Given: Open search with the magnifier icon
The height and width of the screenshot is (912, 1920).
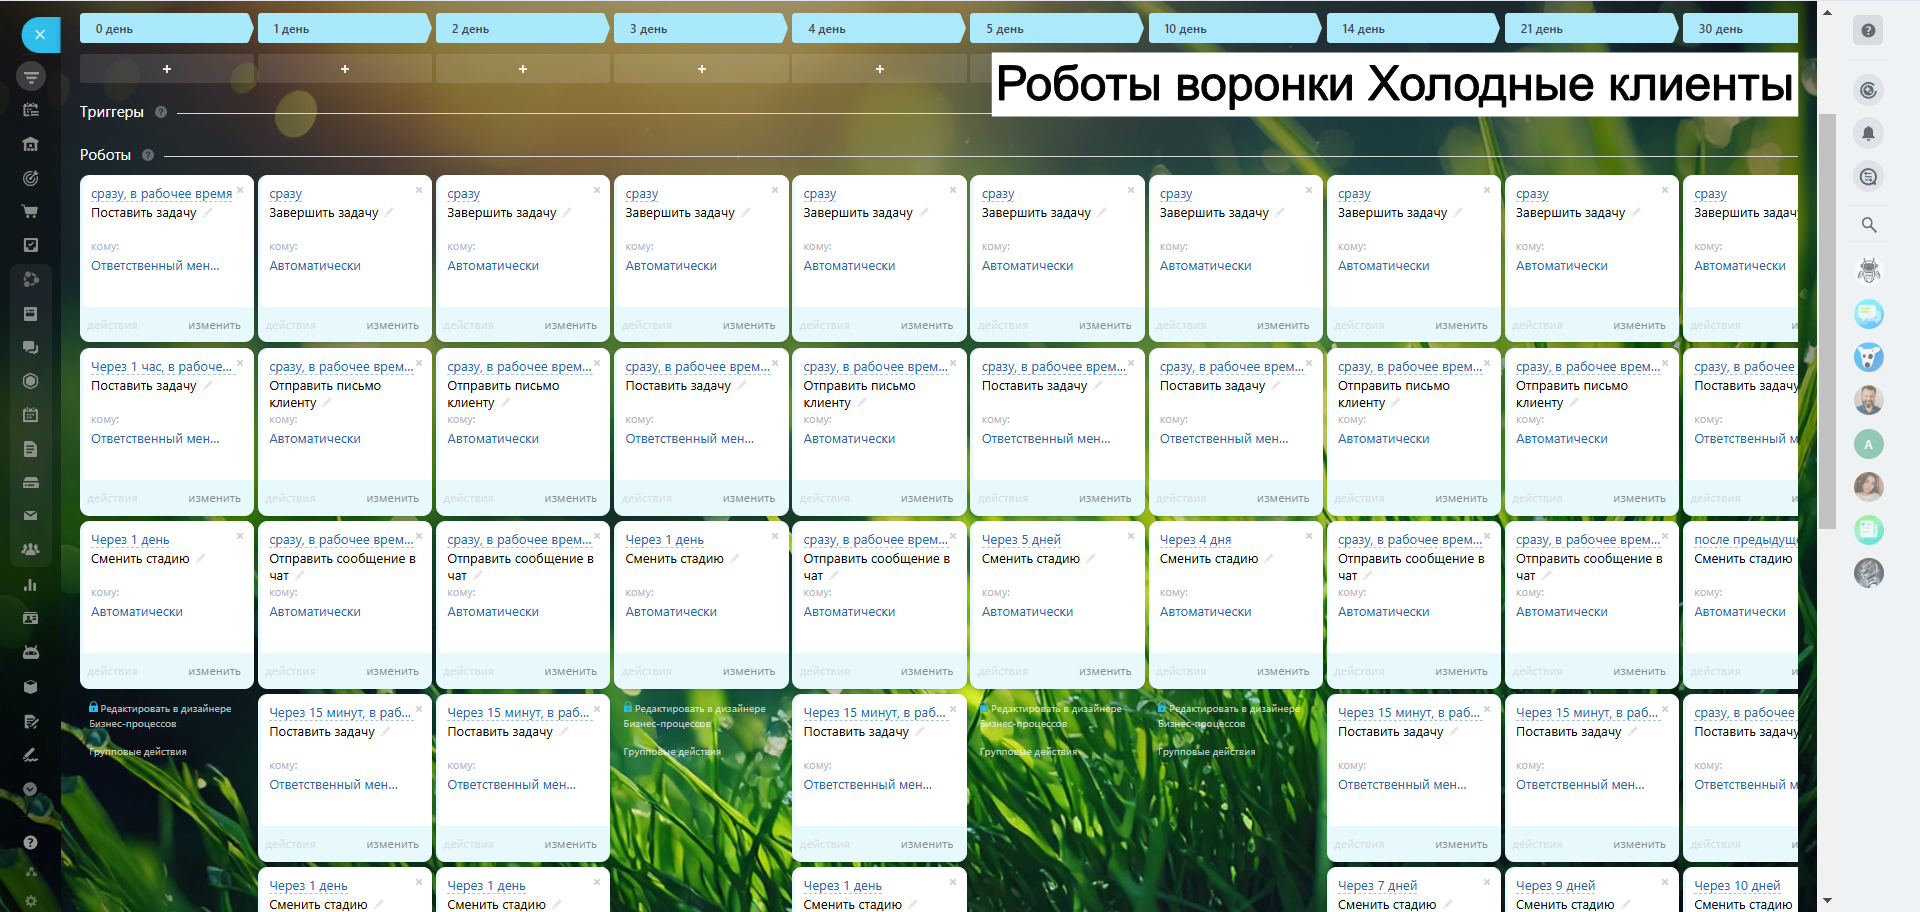Looking at the screenshot, I should 1868,225.
